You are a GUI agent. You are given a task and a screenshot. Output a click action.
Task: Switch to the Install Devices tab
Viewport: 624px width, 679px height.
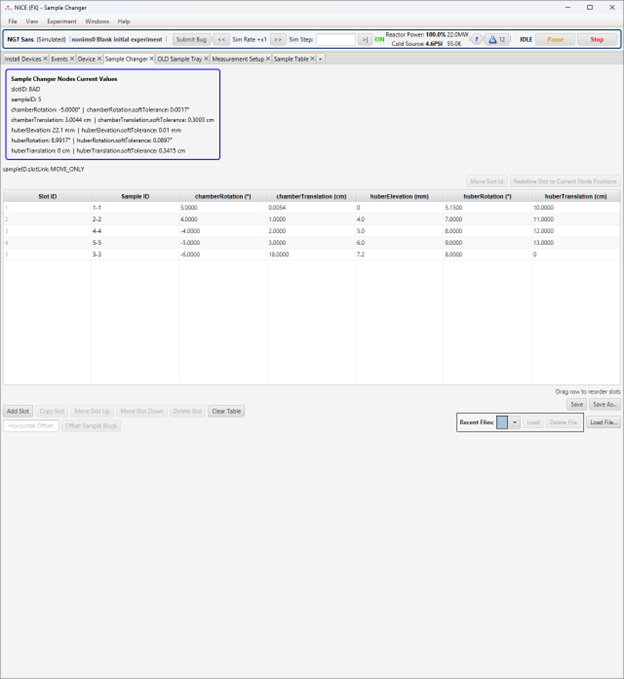pyautogui.click(x=23, y=59)
